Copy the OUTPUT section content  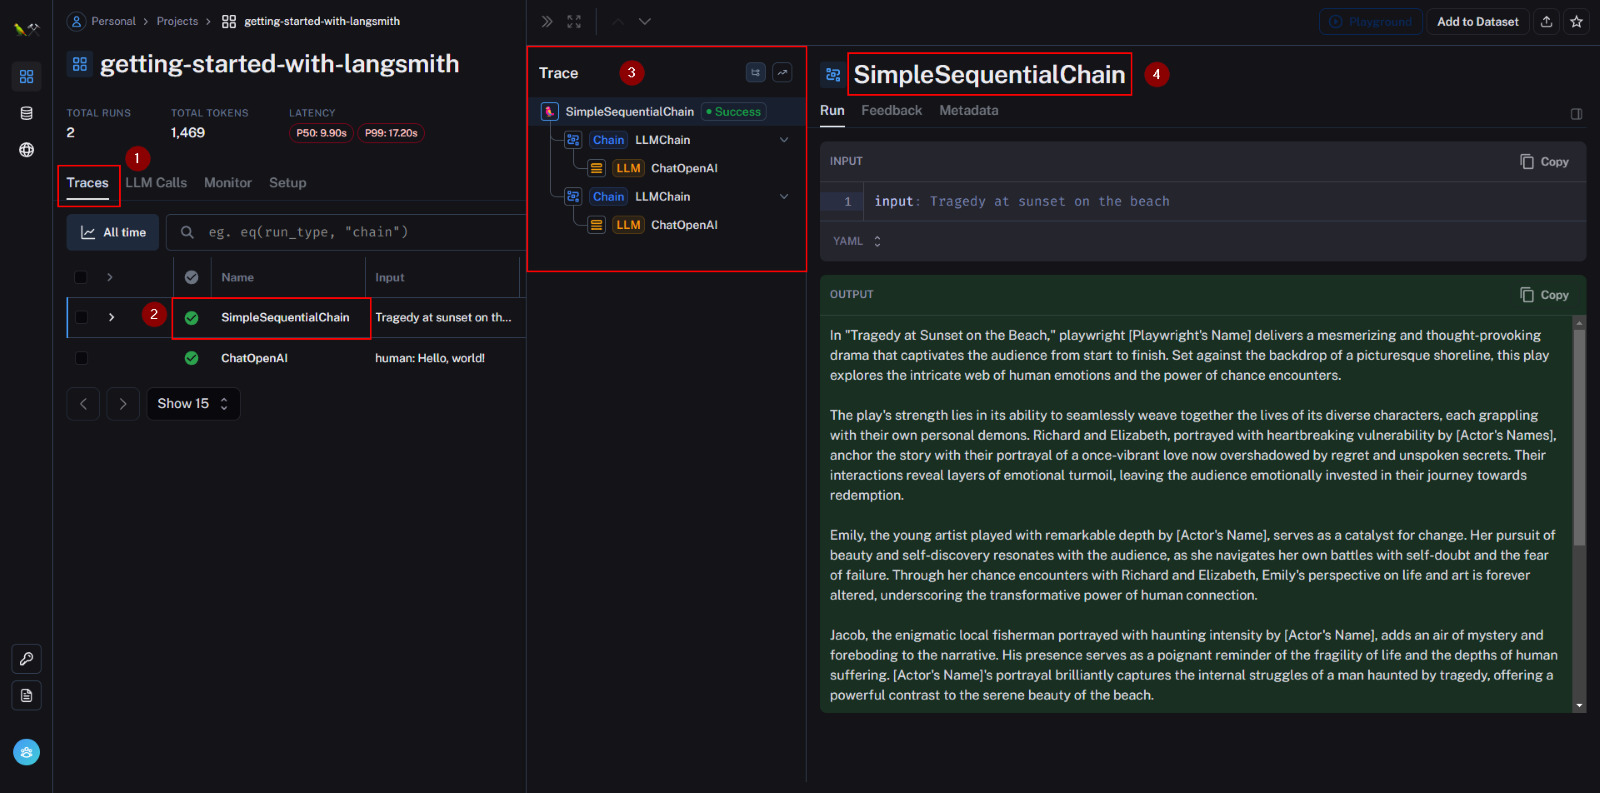[x=1544, y=295]
